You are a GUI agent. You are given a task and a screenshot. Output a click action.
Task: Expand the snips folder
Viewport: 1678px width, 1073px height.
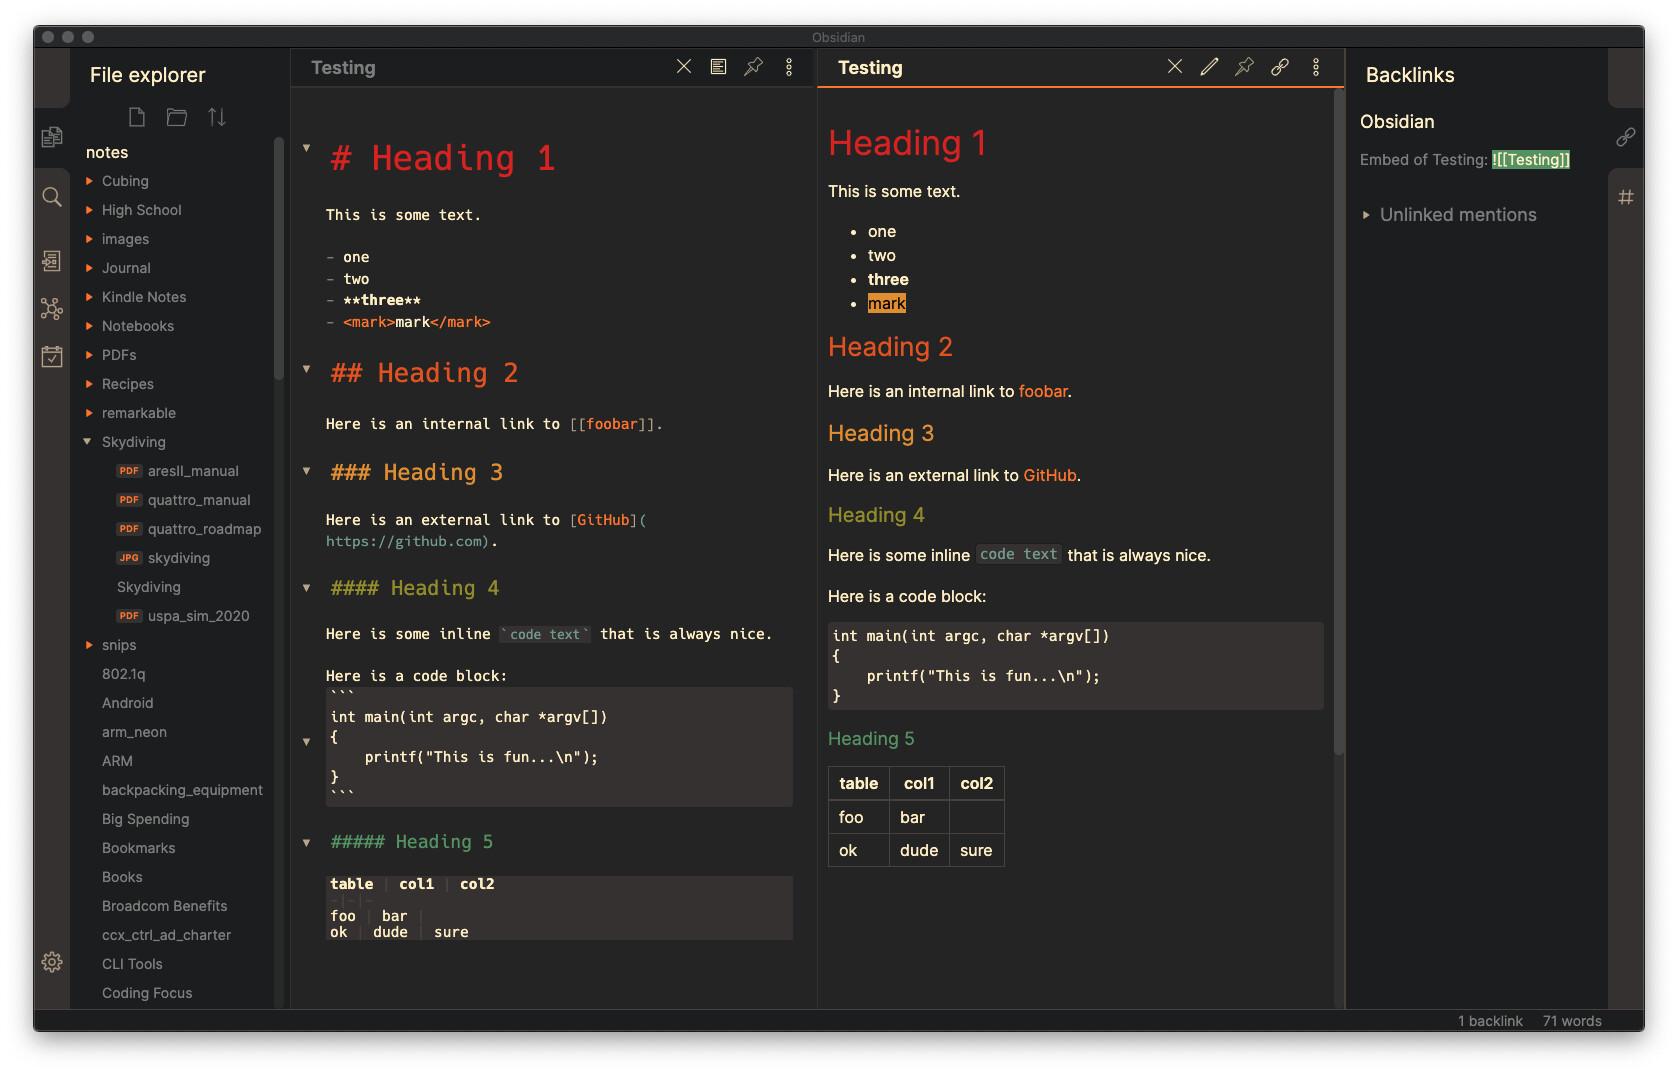[90, 645]
